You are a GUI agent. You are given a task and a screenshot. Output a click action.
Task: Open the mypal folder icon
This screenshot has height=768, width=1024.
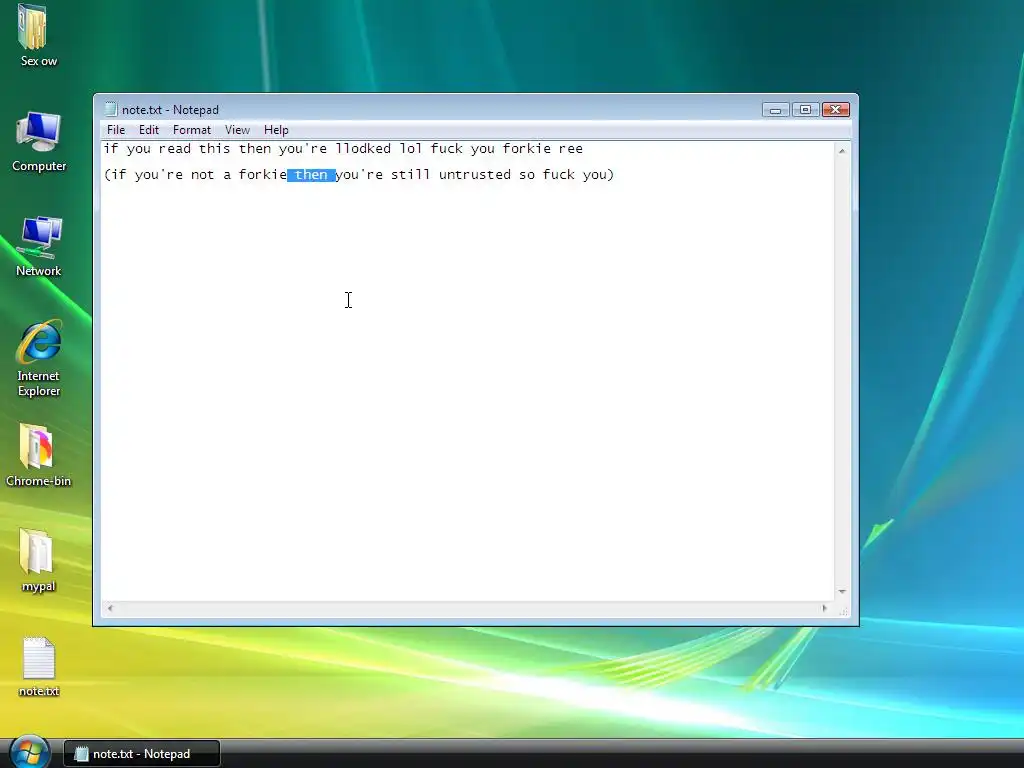coord(39,561)
